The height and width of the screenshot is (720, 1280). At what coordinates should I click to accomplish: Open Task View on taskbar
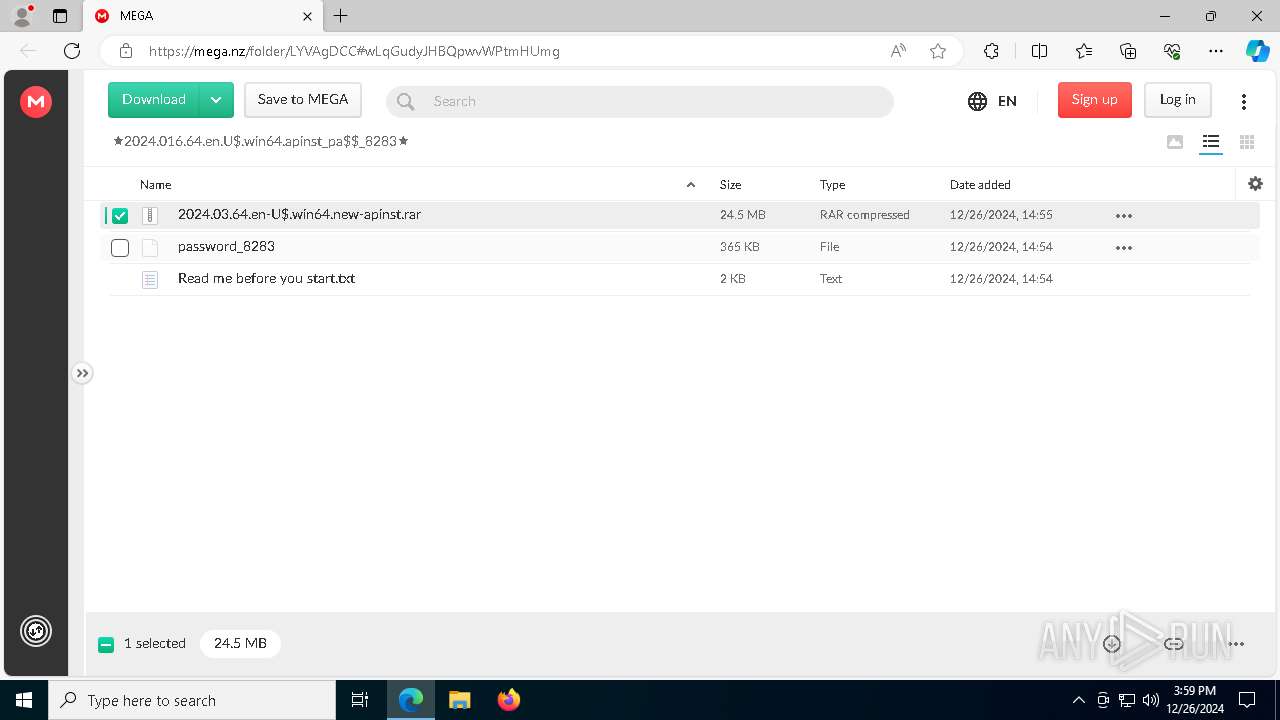coord(360,700)
